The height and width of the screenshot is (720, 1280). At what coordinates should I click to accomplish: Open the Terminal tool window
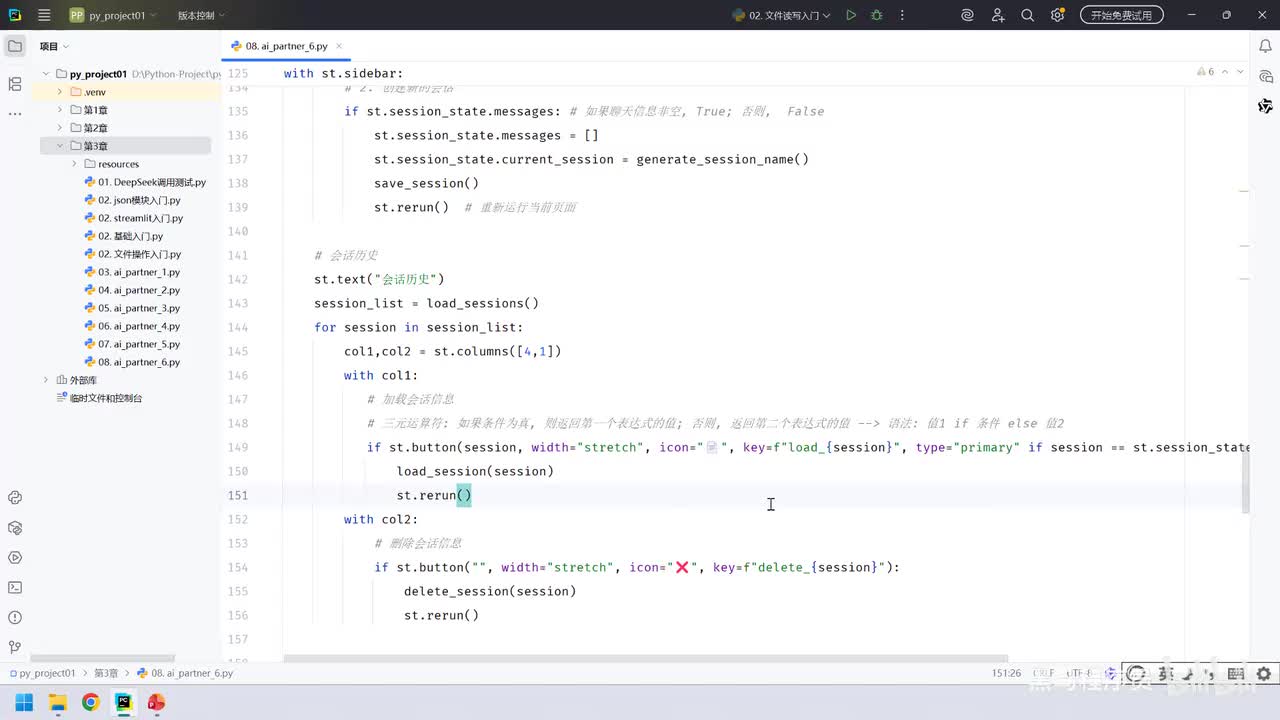click(x=15, y=587)
